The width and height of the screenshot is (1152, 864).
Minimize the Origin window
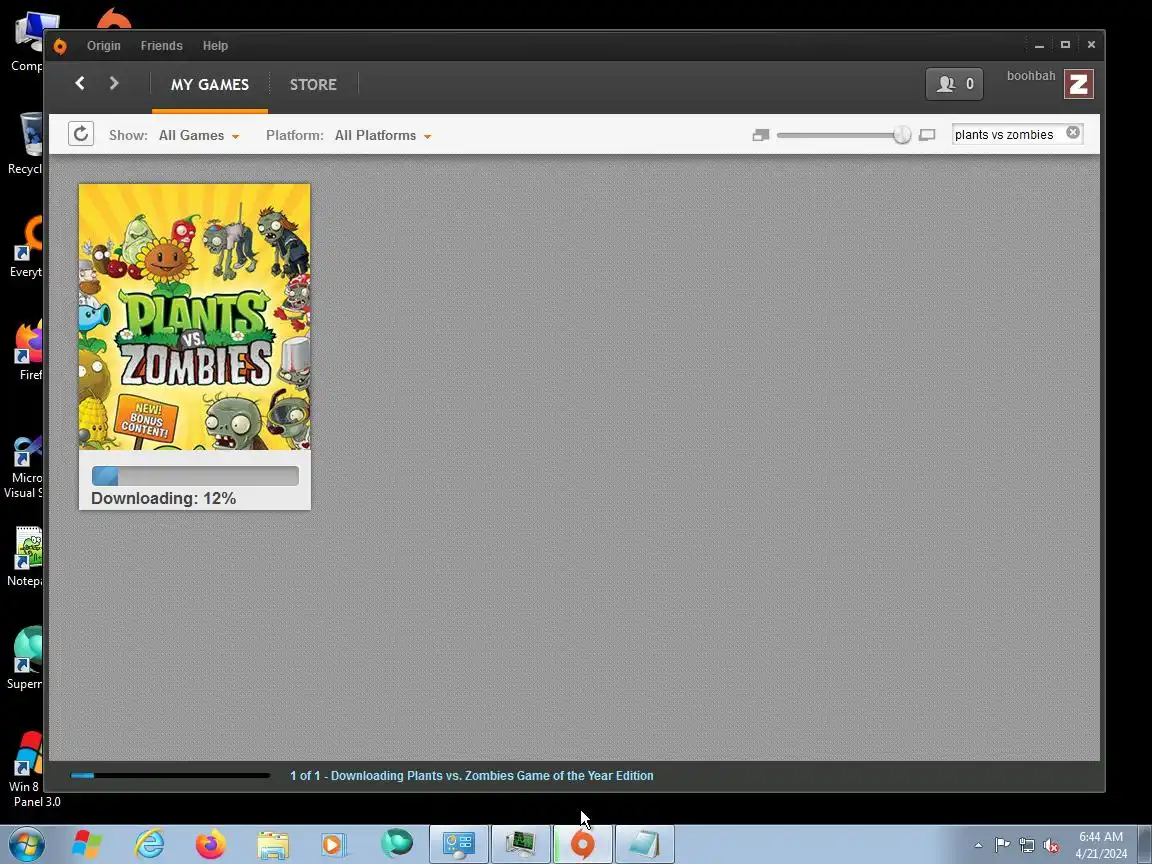tap(1039, 46)
